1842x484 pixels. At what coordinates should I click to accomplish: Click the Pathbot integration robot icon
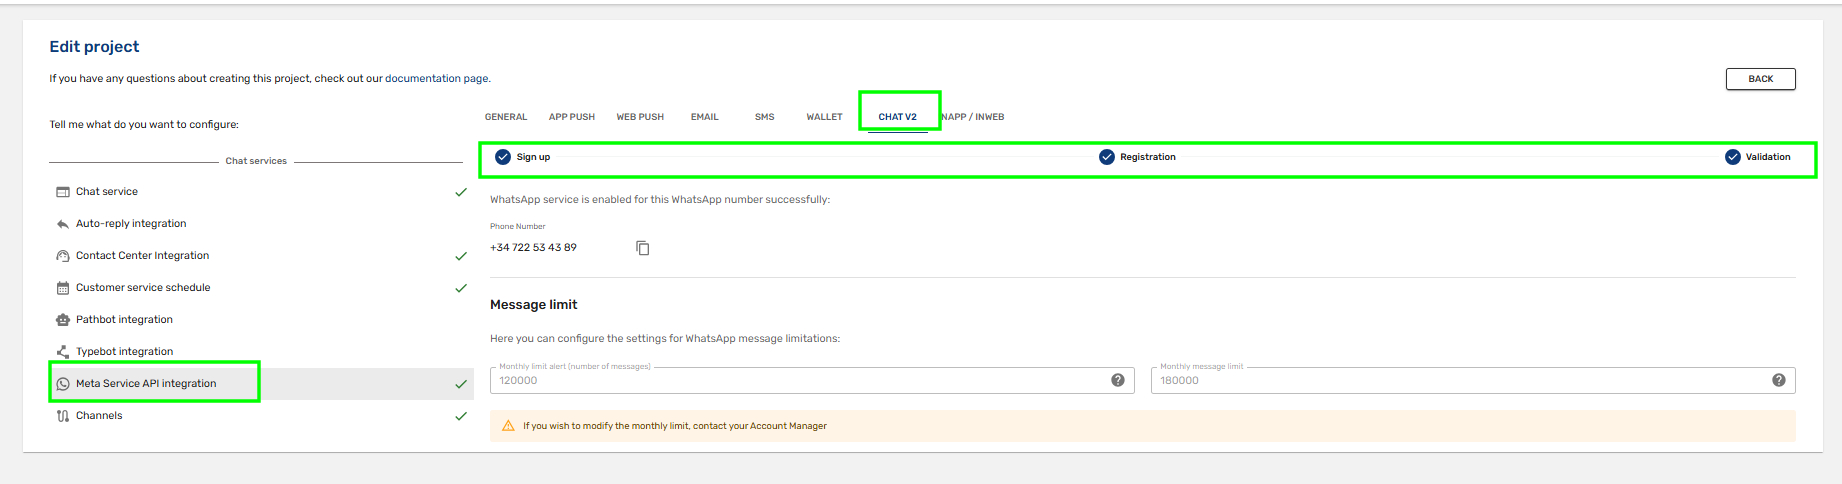click(63, 320)
